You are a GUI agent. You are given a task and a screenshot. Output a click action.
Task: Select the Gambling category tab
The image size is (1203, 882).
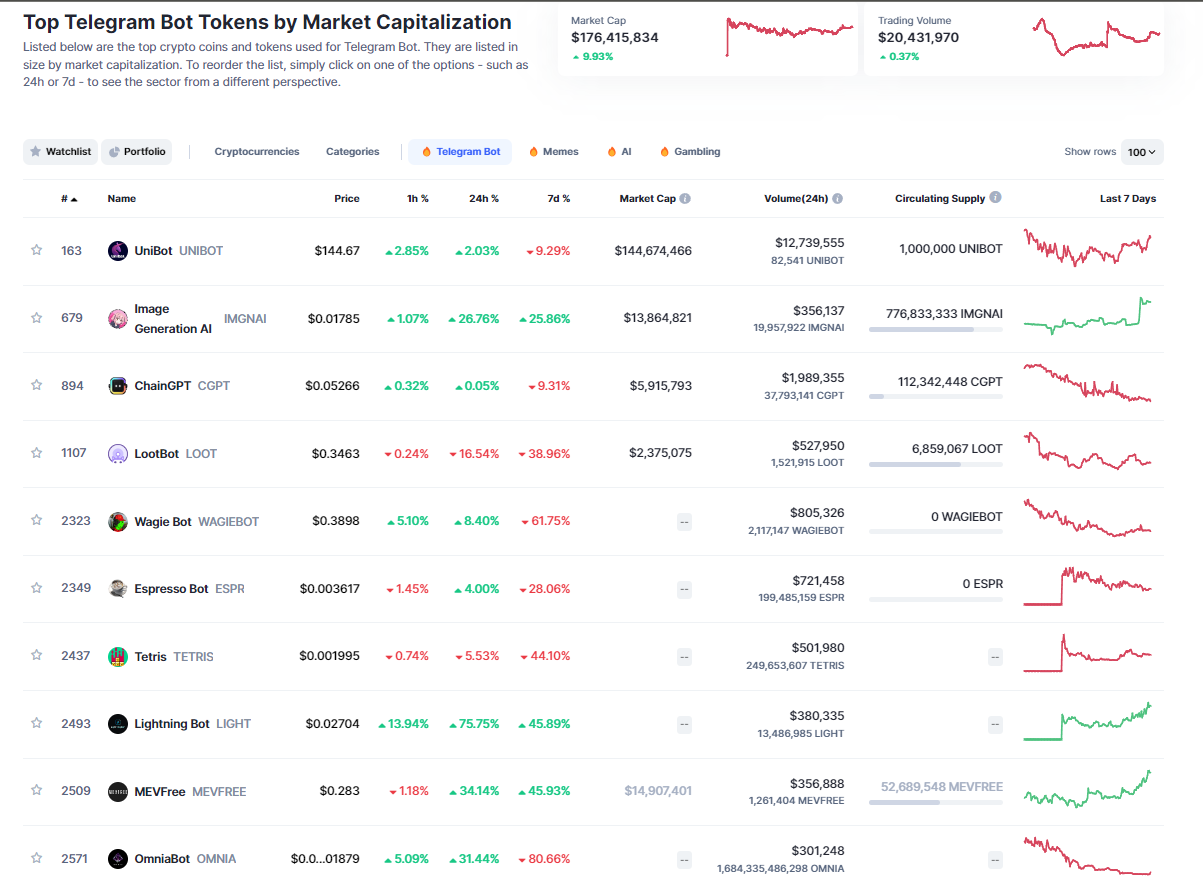click(x=689, y=152)
